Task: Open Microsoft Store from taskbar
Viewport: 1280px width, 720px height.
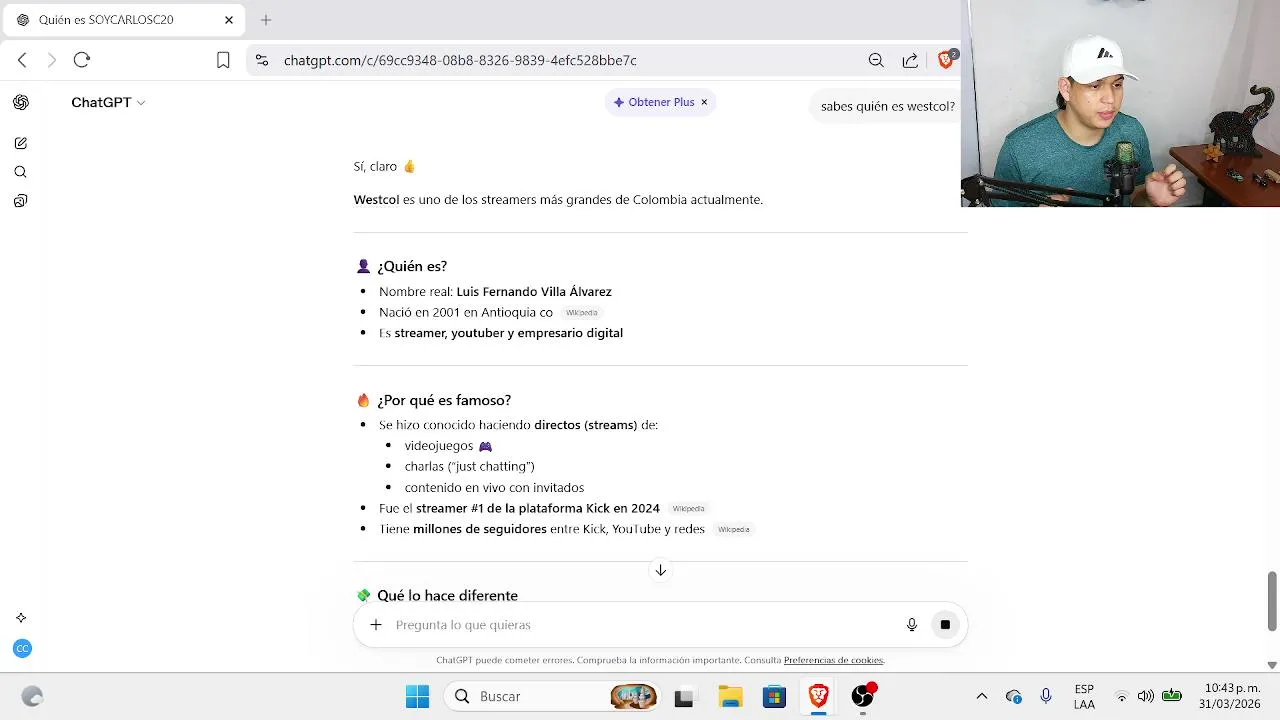Action: 774,696
